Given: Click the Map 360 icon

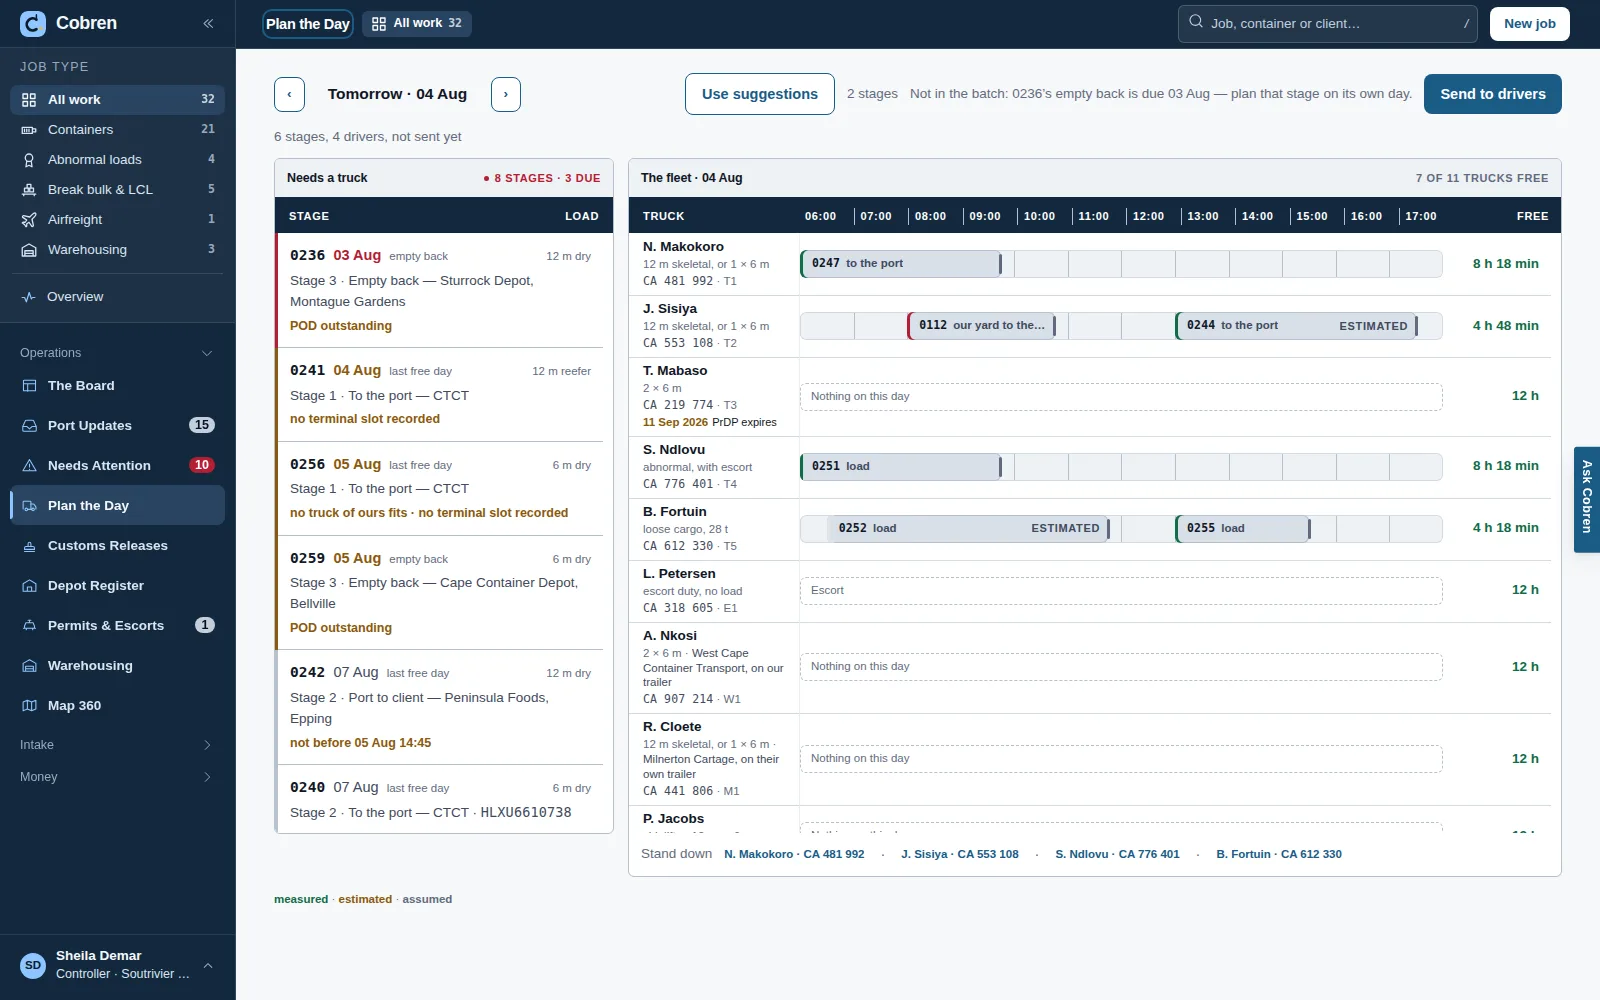Looking at the screenshot, I should [x=29, y=706].
